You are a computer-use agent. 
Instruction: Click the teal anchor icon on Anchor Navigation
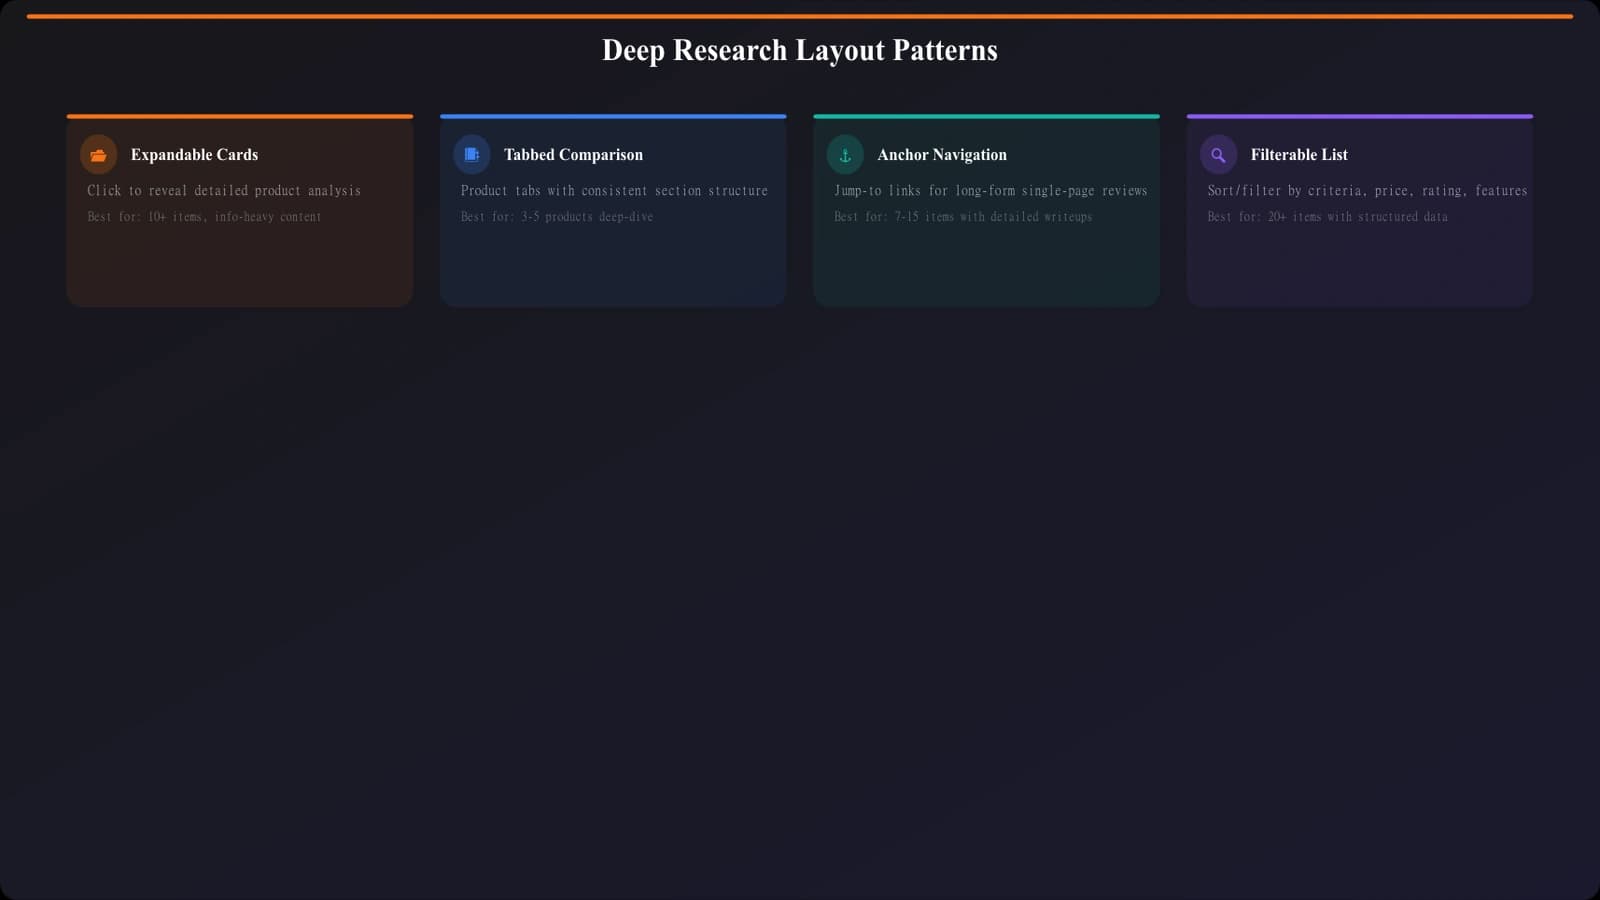(x=844, y=154)
